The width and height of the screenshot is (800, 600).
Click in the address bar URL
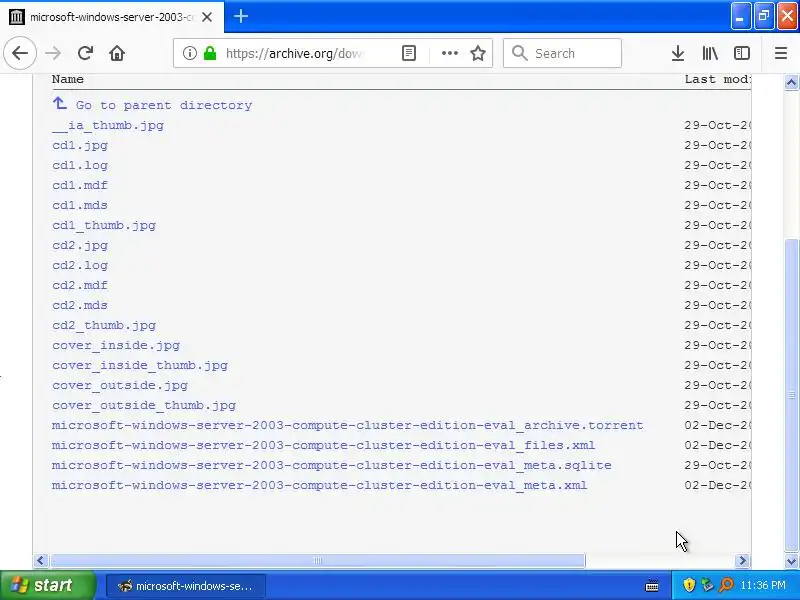tap(294, 53)
